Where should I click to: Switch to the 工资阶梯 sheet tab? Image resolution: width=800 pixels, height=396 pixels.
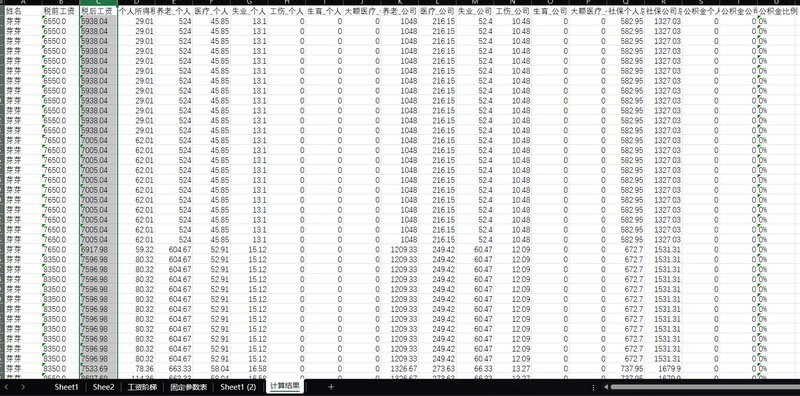pyautogui.click(x=141, y=387)
